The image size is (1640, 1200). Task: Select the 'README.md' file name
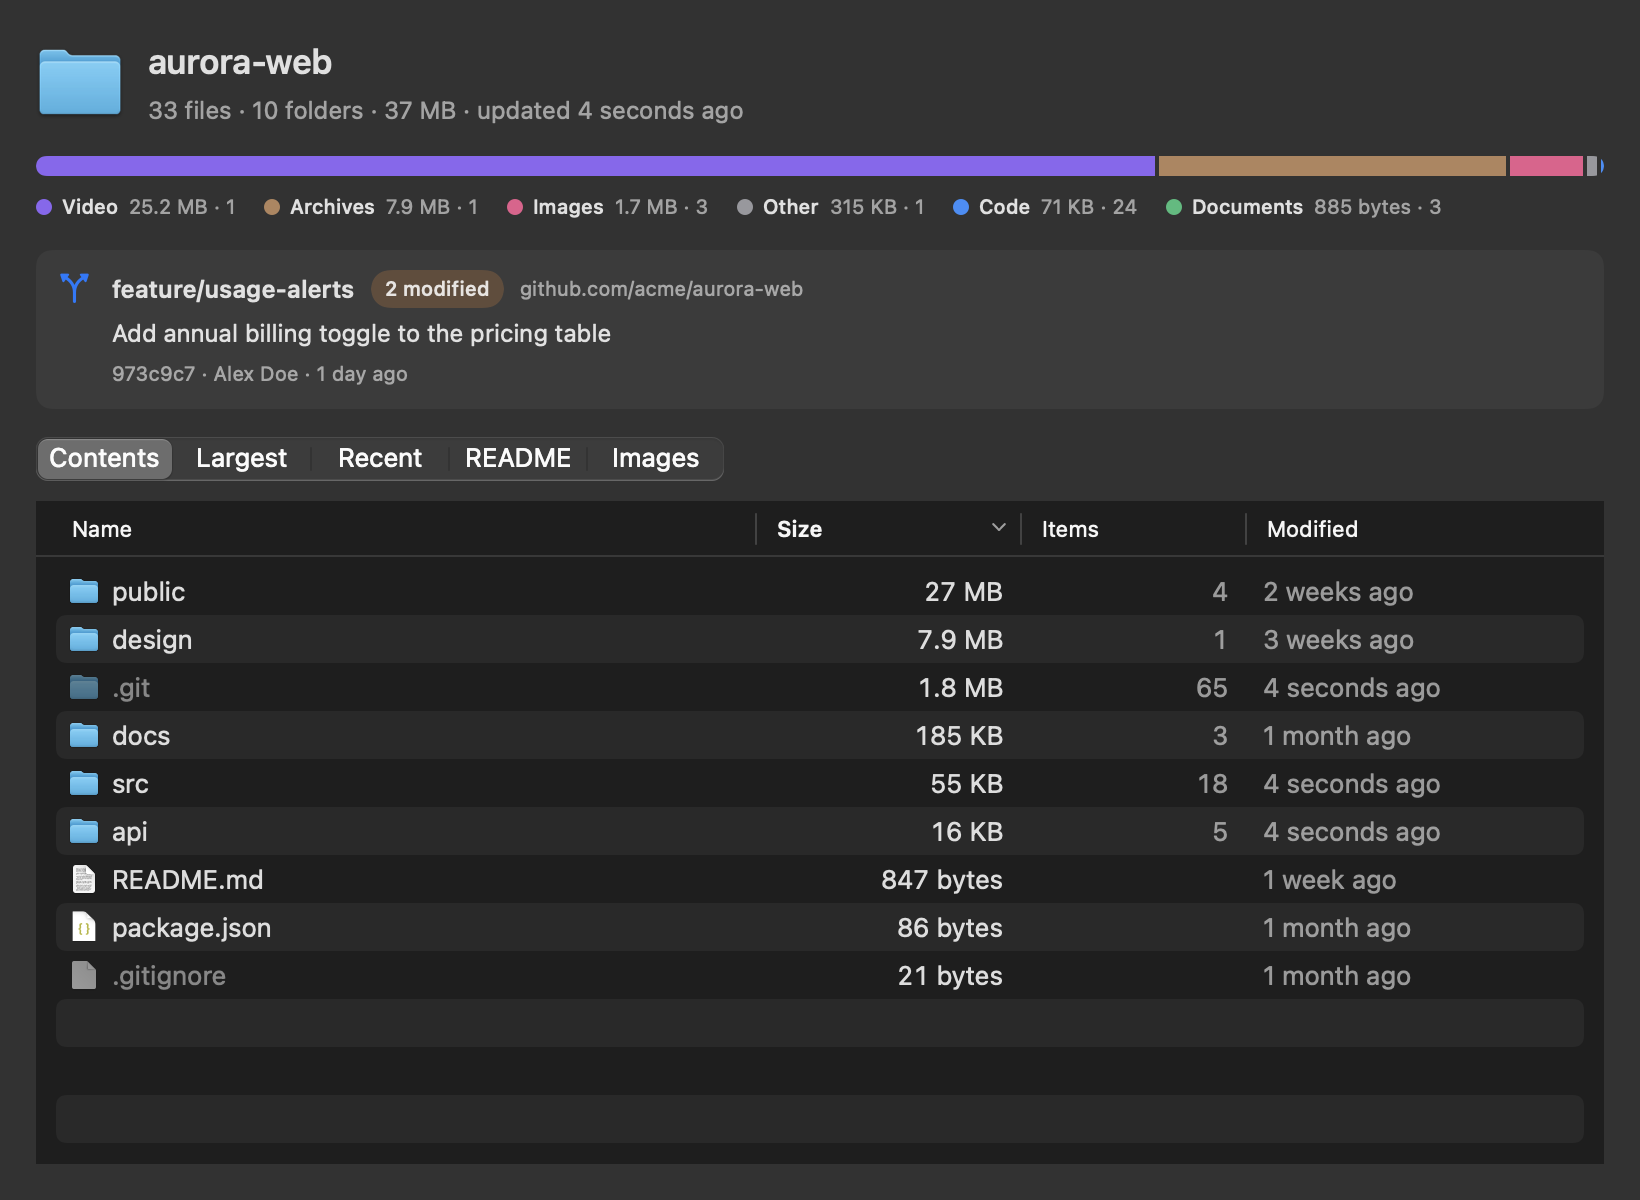(188, 880)
